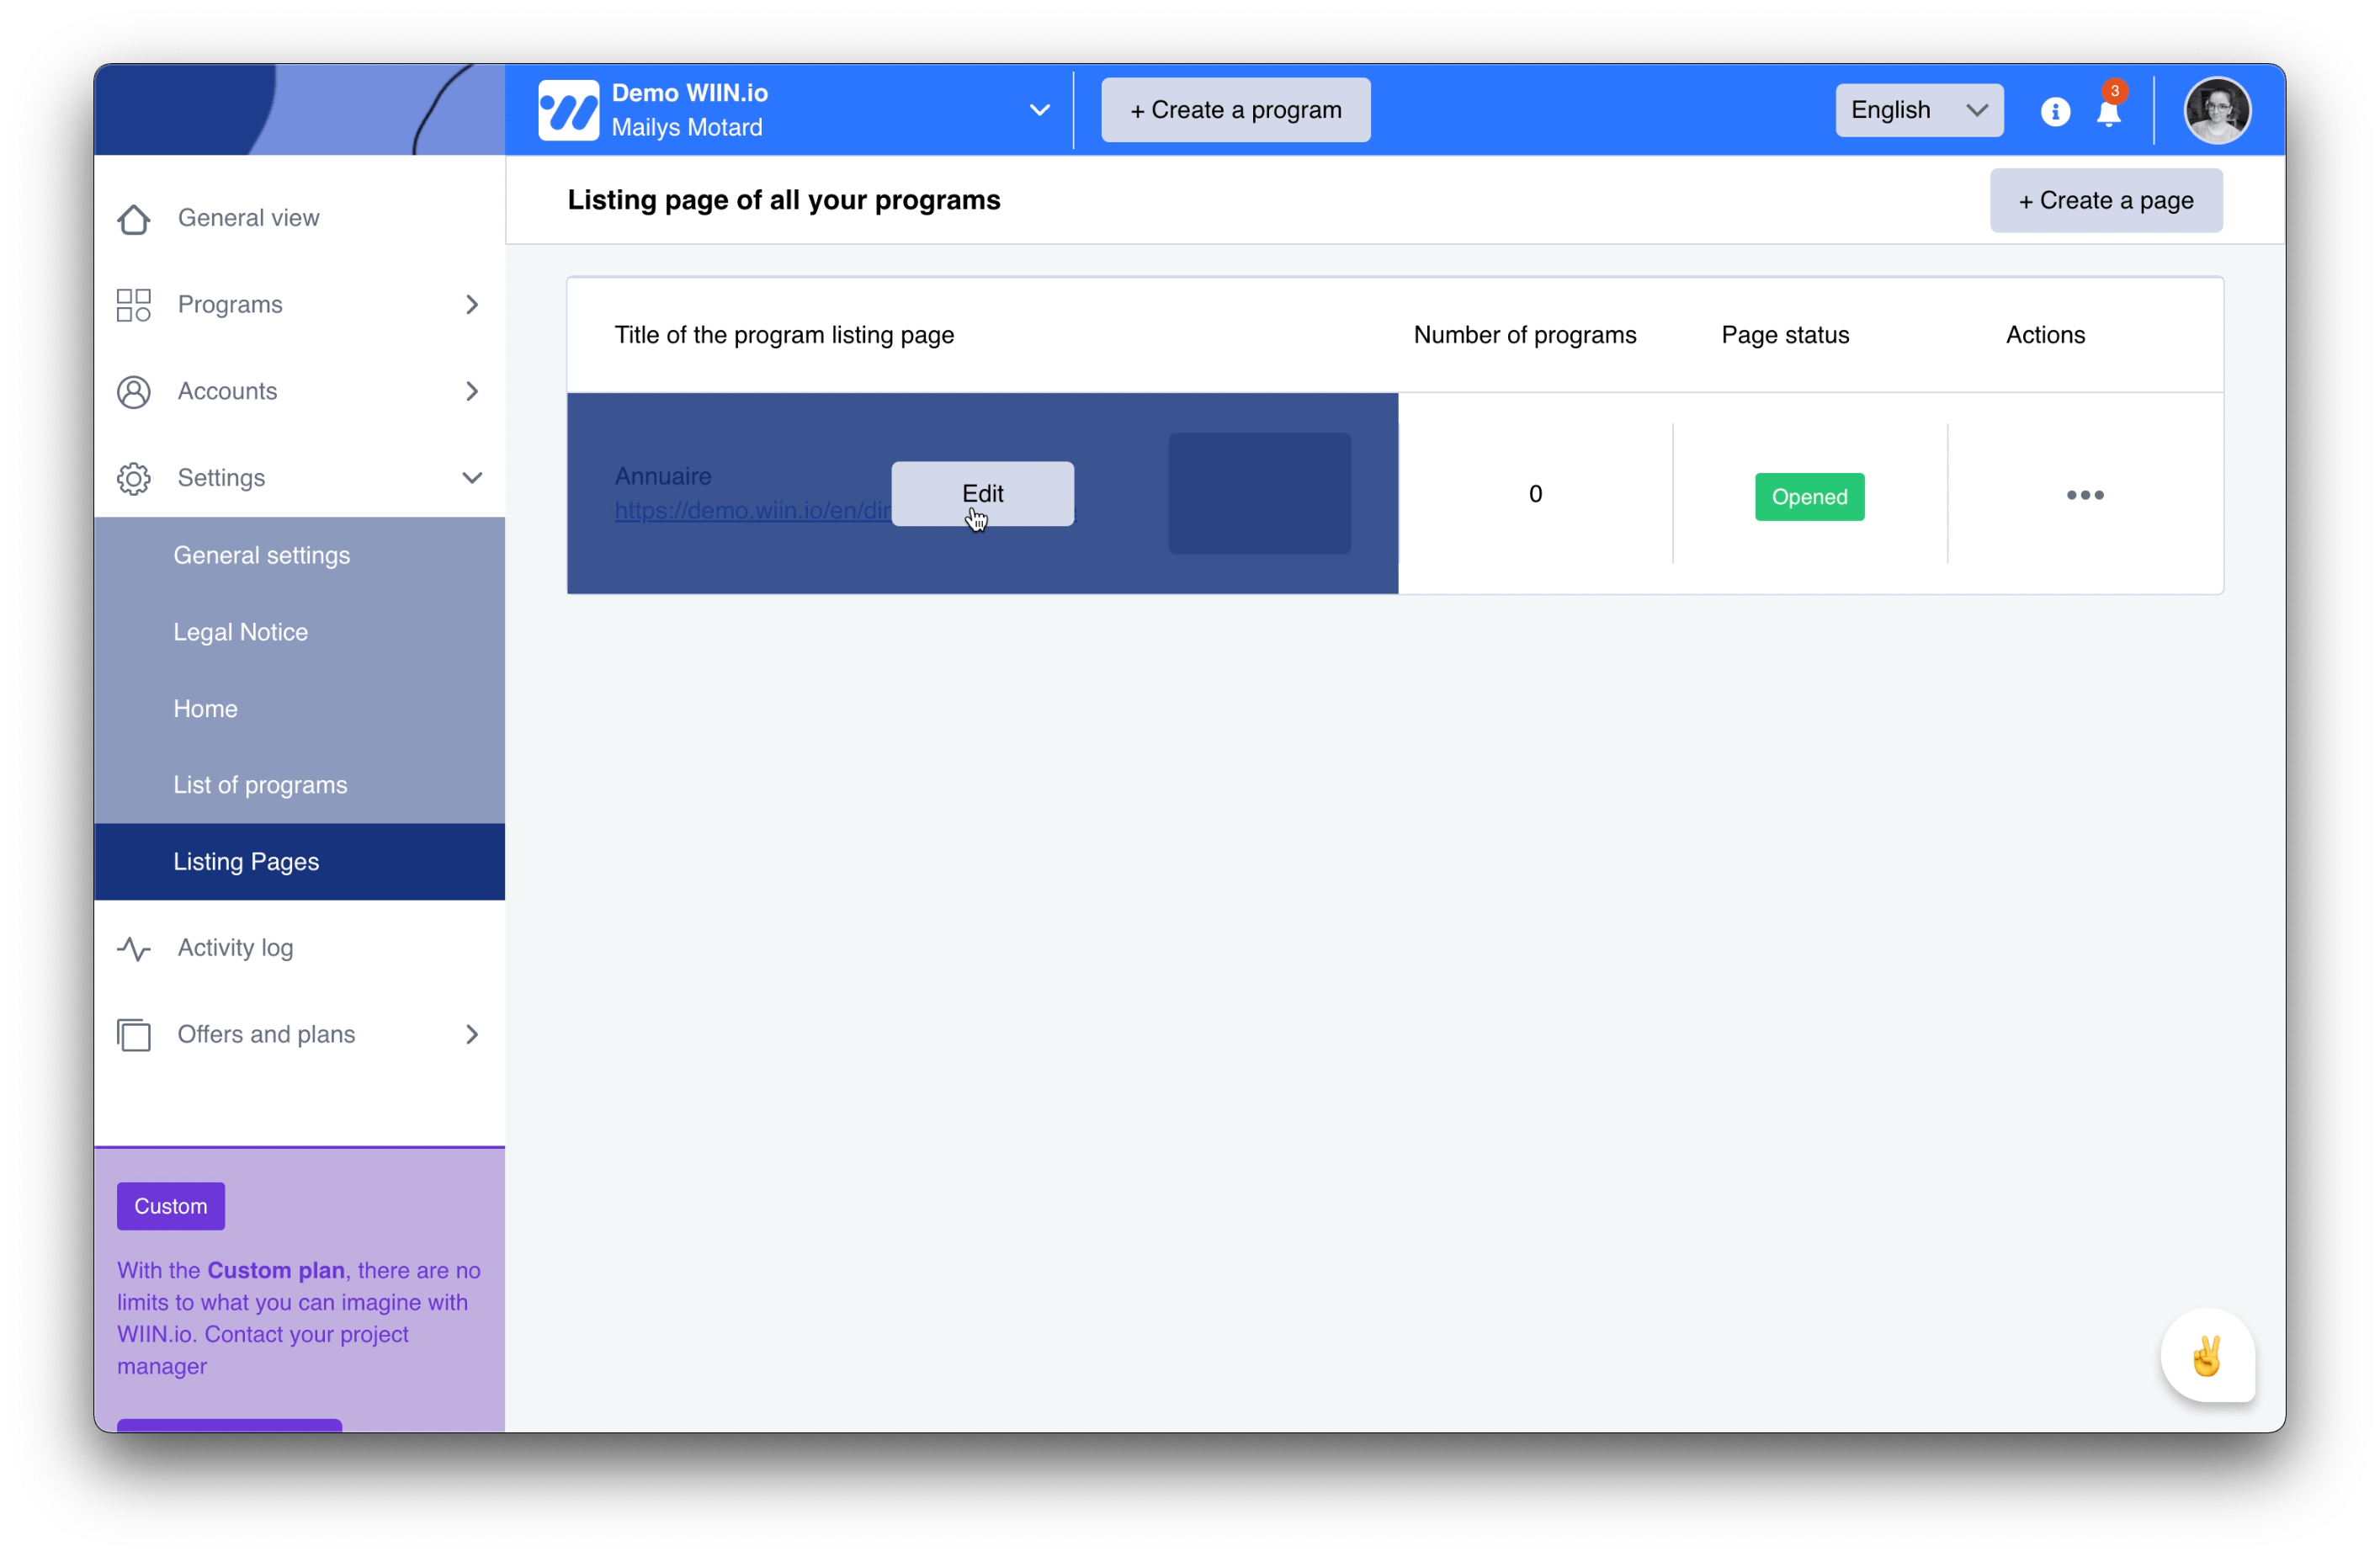
Task: Open the info icon in header
Action: pyautogui.click(x=2055, y=111)
